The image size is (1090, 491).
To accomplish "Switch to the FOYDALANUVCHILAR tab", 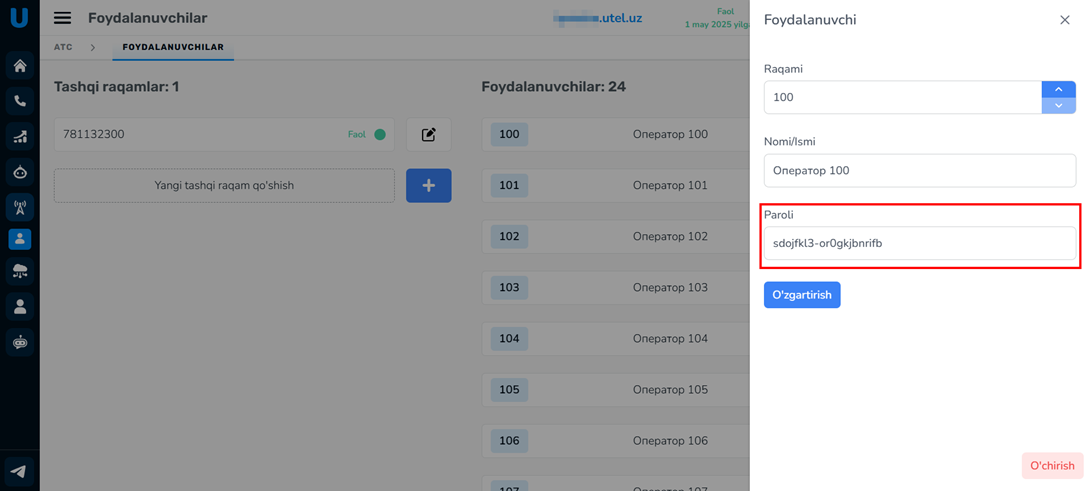I will pos(173,47).
